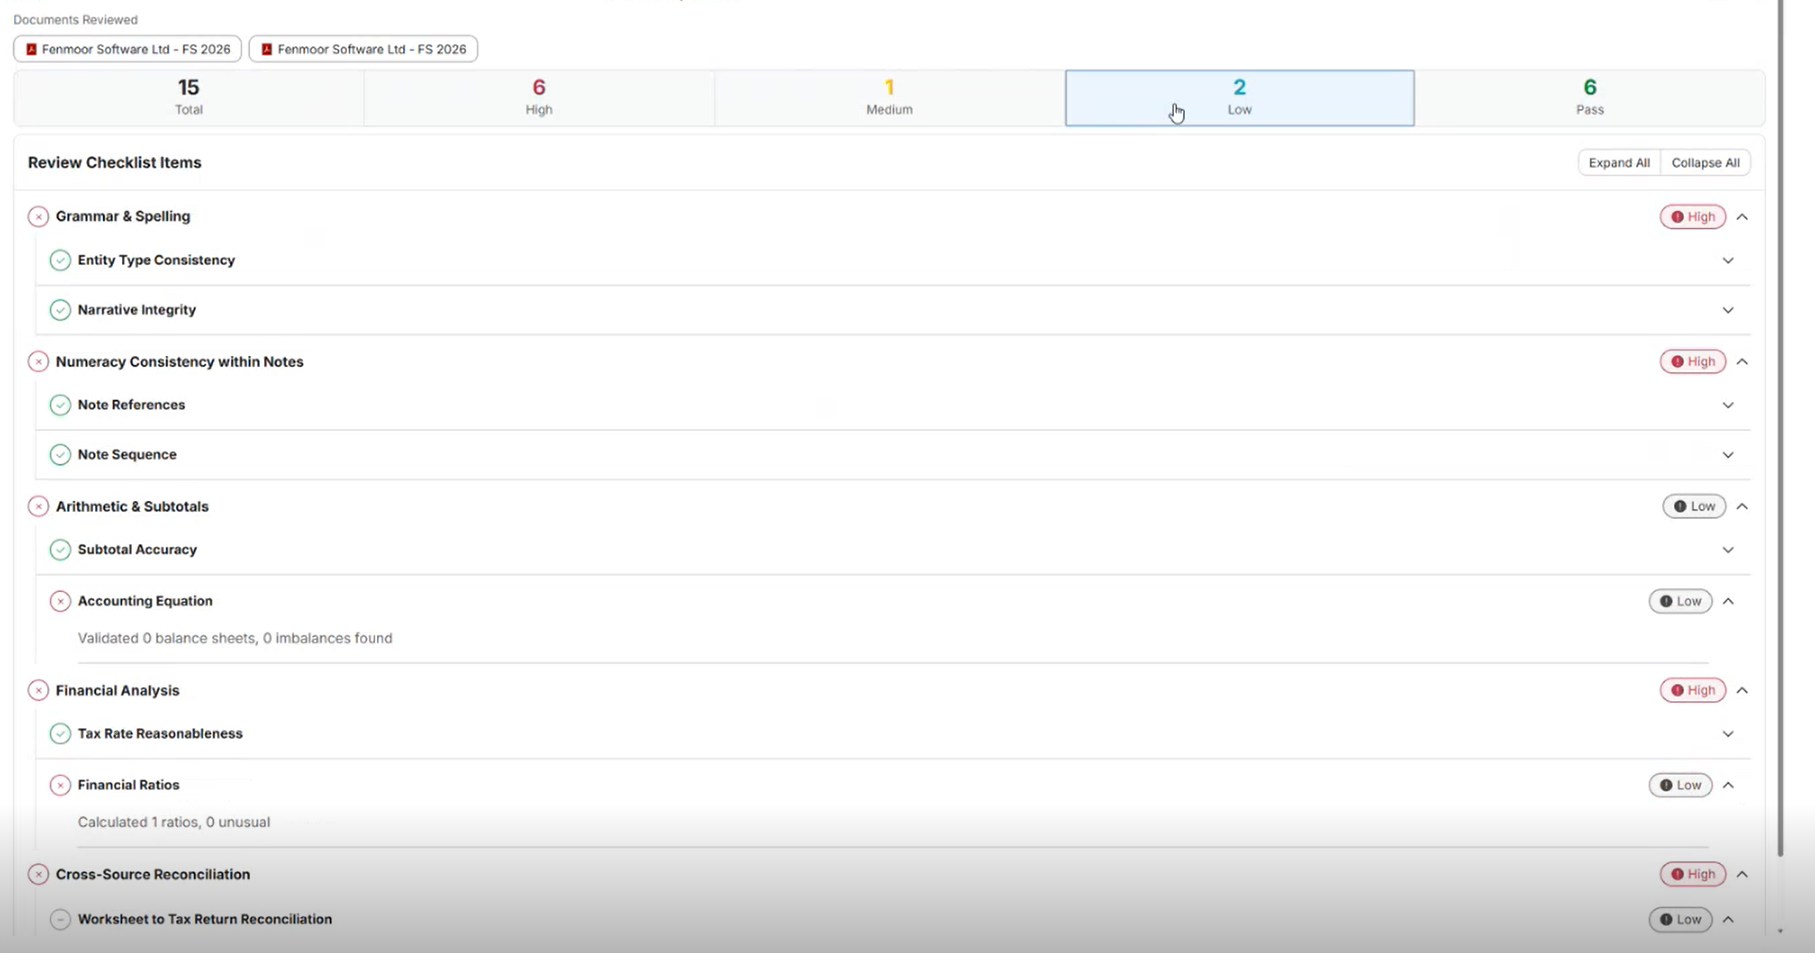Click the fail icon beside Numeracy Consistency within Notes
Viewport: 1815px width, 953px height.
tap(38, 362)
